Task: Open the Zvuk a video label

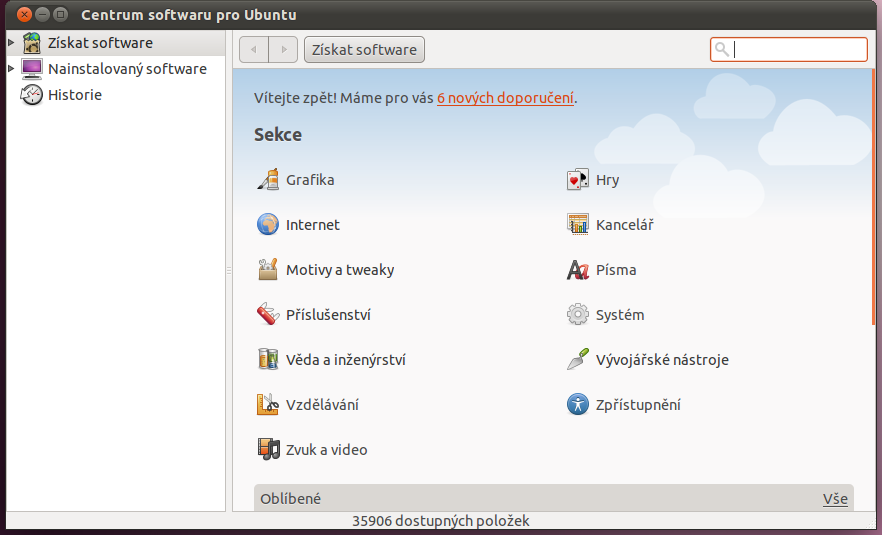Action: point(326,449)
